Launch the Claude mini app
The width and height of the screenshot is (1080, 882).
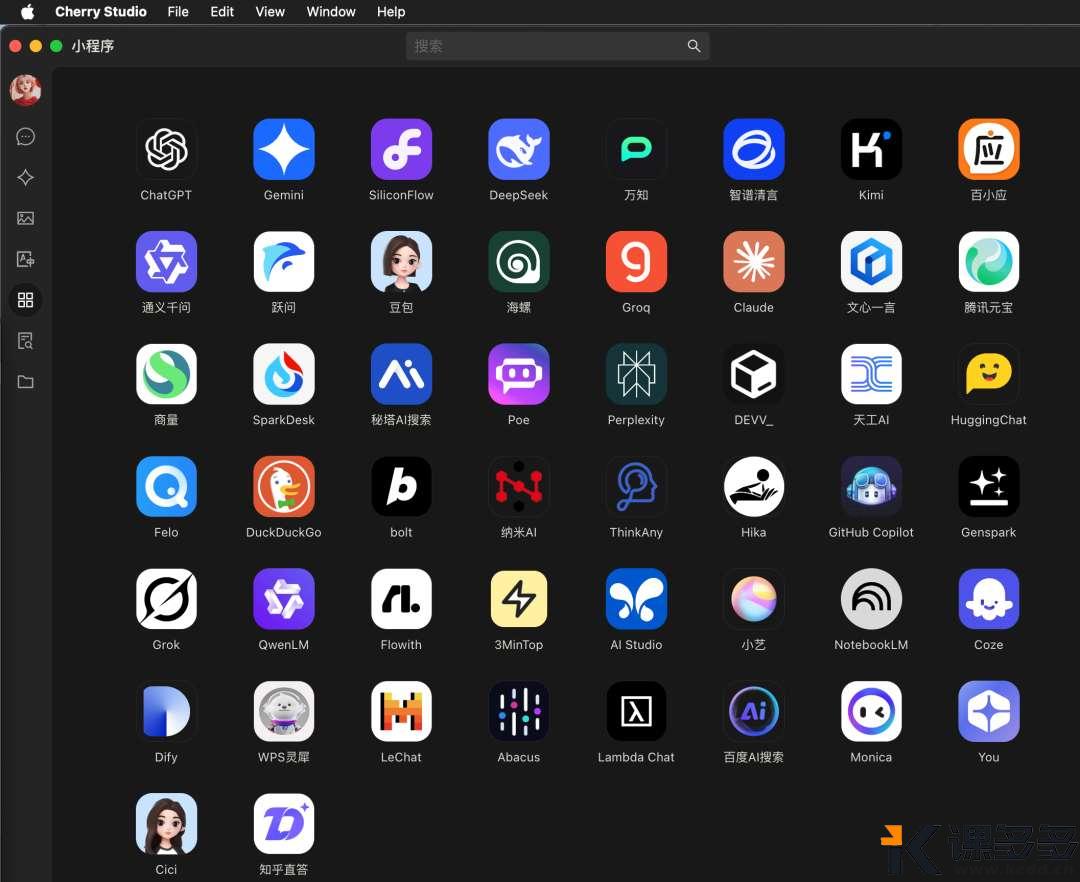coord(754,262)
